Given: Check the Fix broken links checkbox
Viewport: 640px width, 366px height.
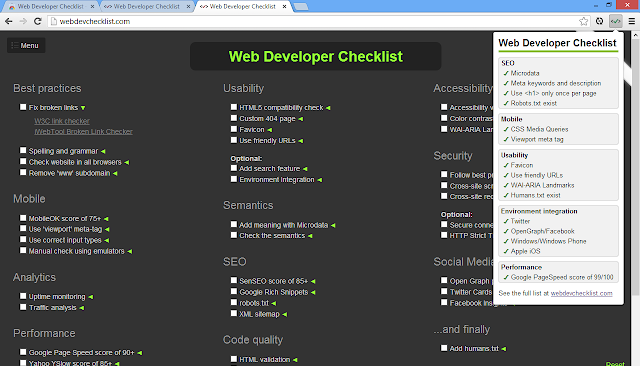Looking at the screenshot, I should [23, 107].
